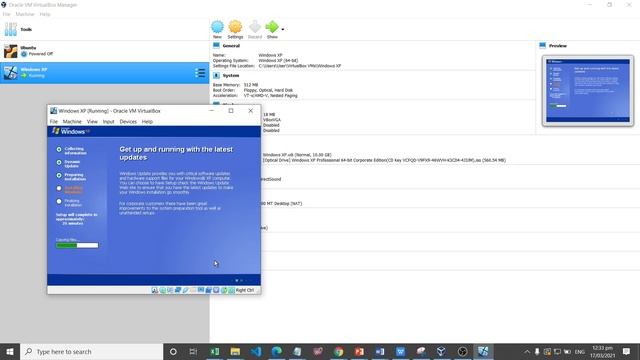Open PowerPoint from the taskbar
This screenshot has height=360, width=640.
(x=359, y=351)
